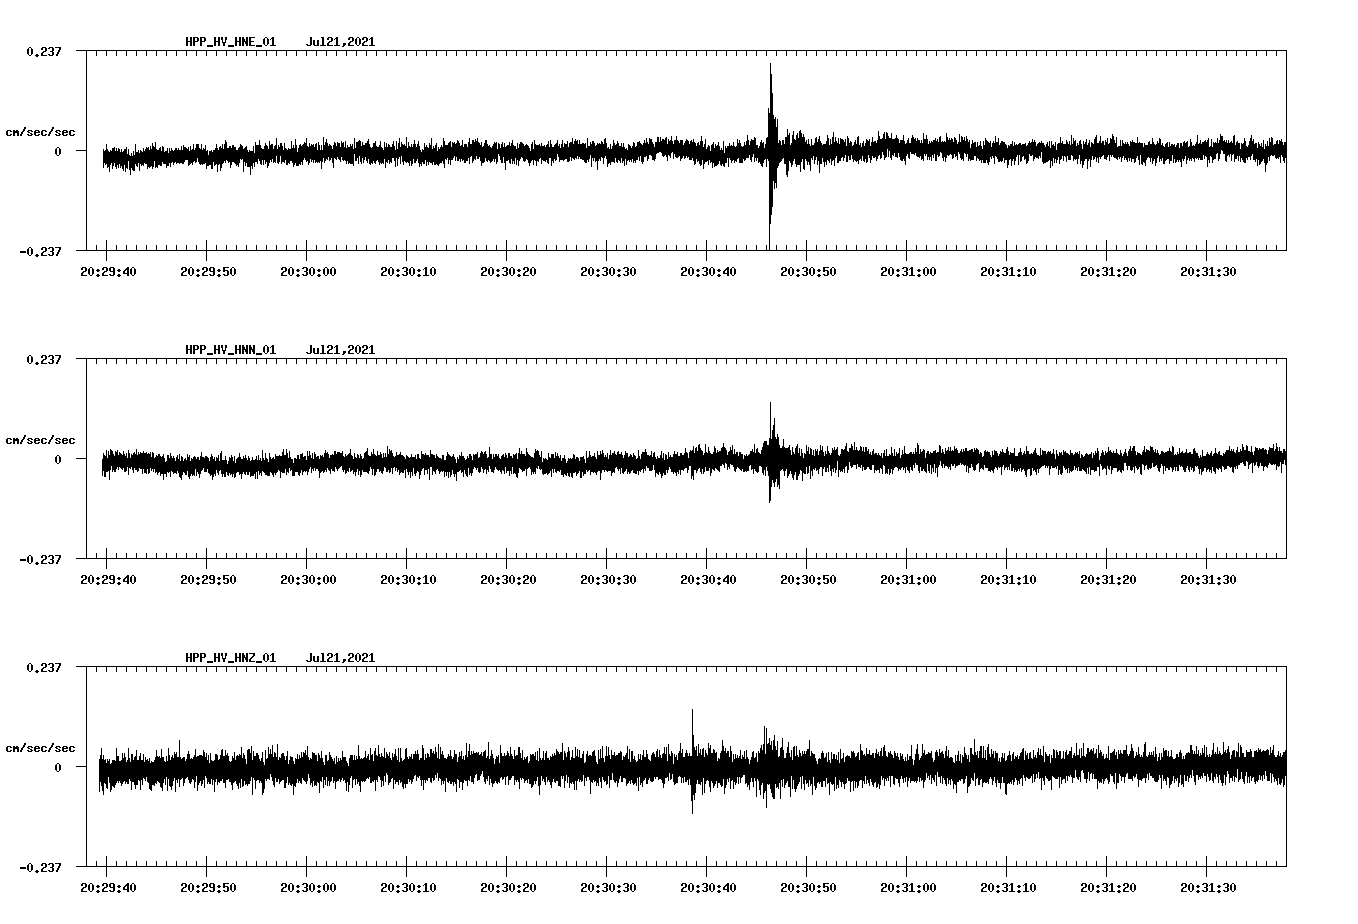Select the Jul21,2021 date on the top plot
This screenshot has width=1358, height=924.
(x=341, y=41)
